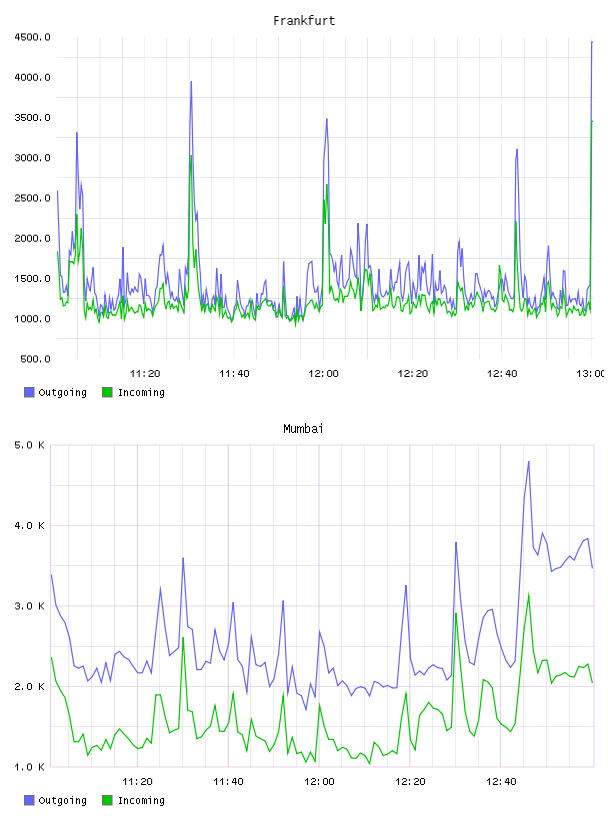Select the Incoming legend label under Frankfurt
Screen dimensions: 608x816
(x=141, y=392)
